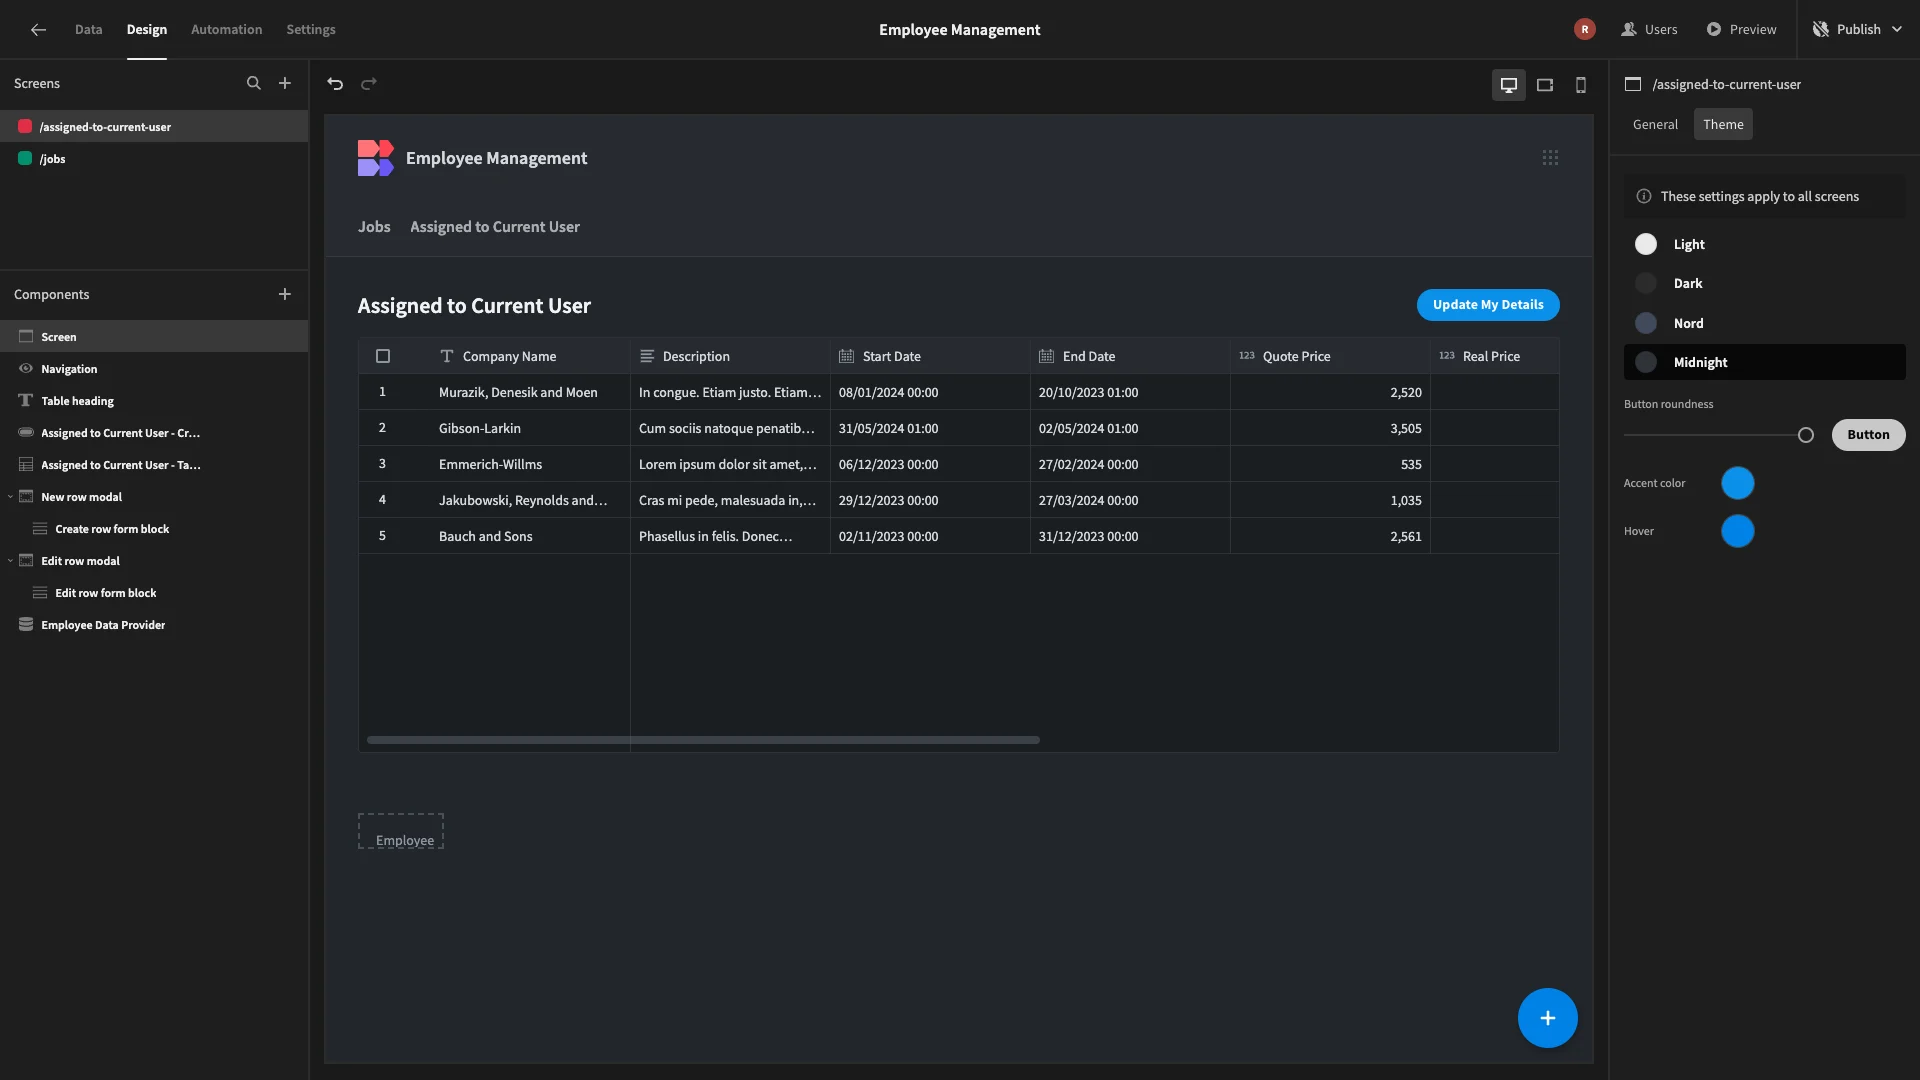Click the back arrow icon
Image resolution: width=1920 pixels, height=1080 pixels.
coord(38,30)
